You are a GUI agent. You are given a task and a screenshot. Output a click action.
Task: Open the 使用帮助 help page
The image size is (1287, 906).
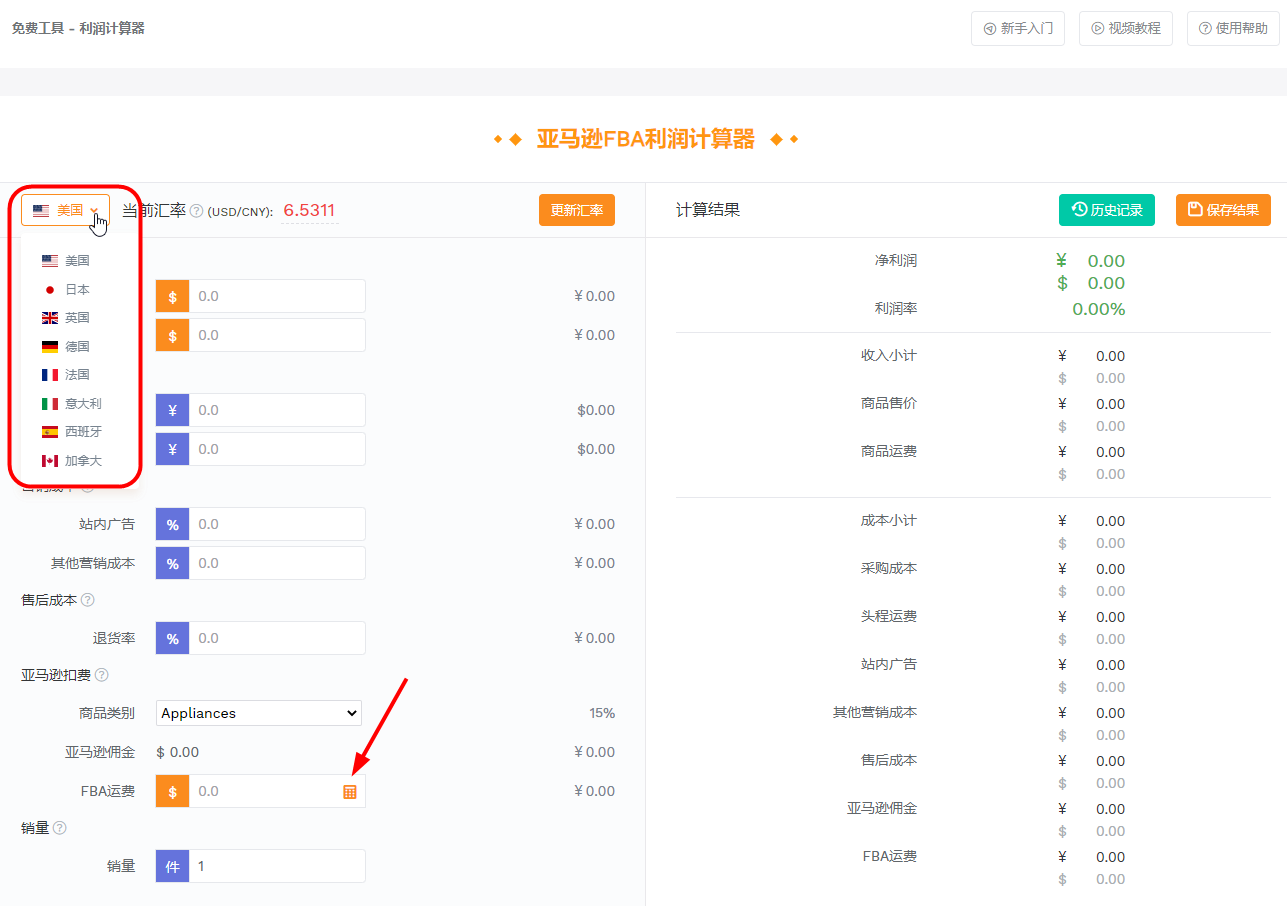pyautogui.click(x=1233, y=28)
